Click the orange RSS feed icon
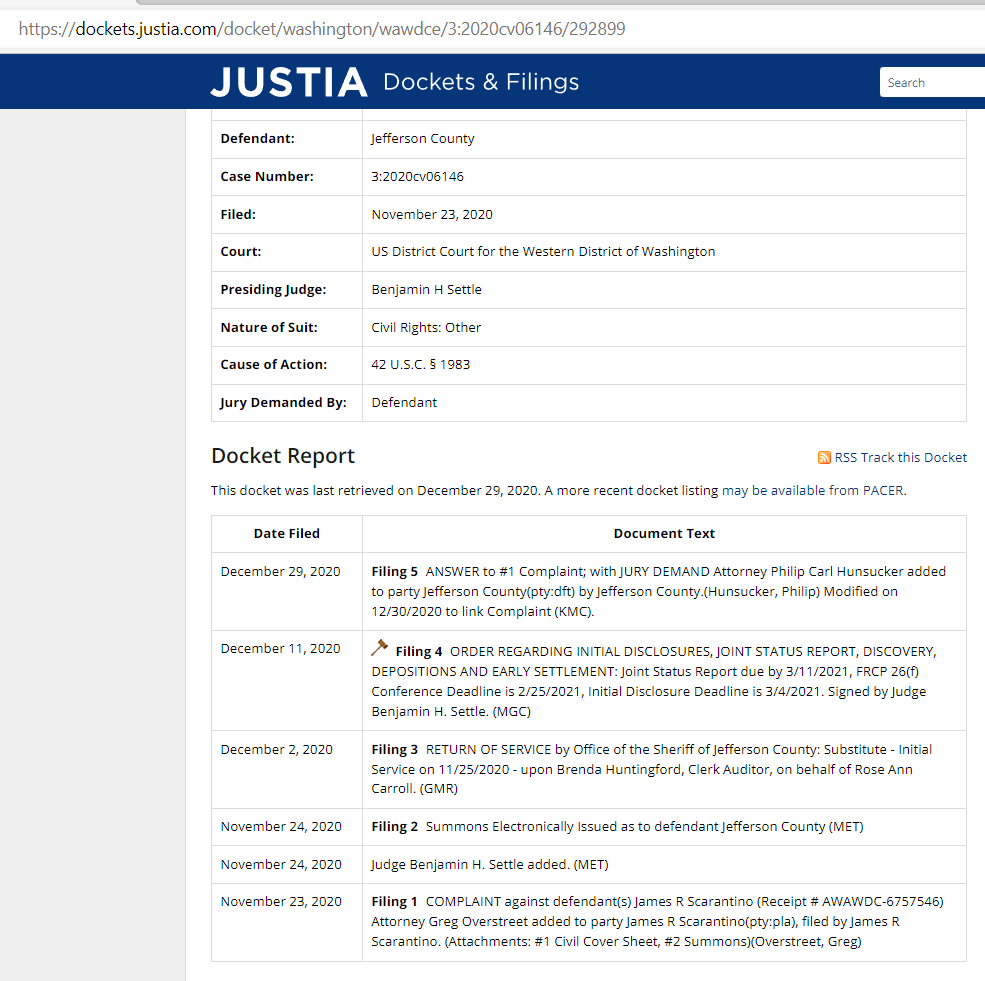985x981 pixels. (824, 458)
